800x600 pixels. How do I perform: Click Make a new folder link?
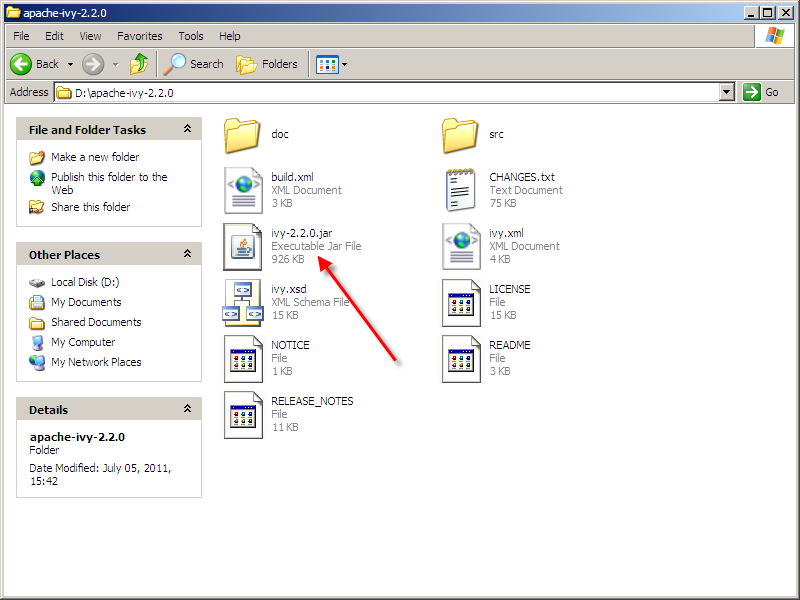coord(95,157)
